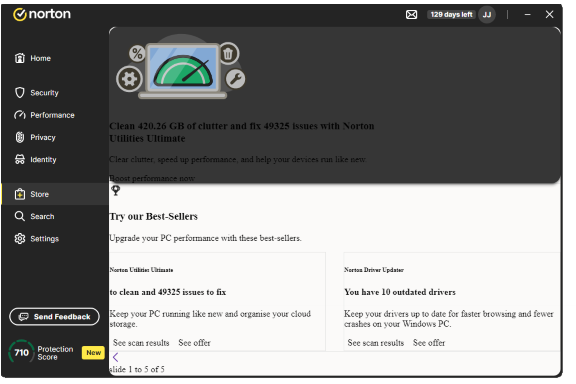Viewport: 576px width, 384px height.
Task: Click the 129 days left badge
Action: click(x=451, y=15)
